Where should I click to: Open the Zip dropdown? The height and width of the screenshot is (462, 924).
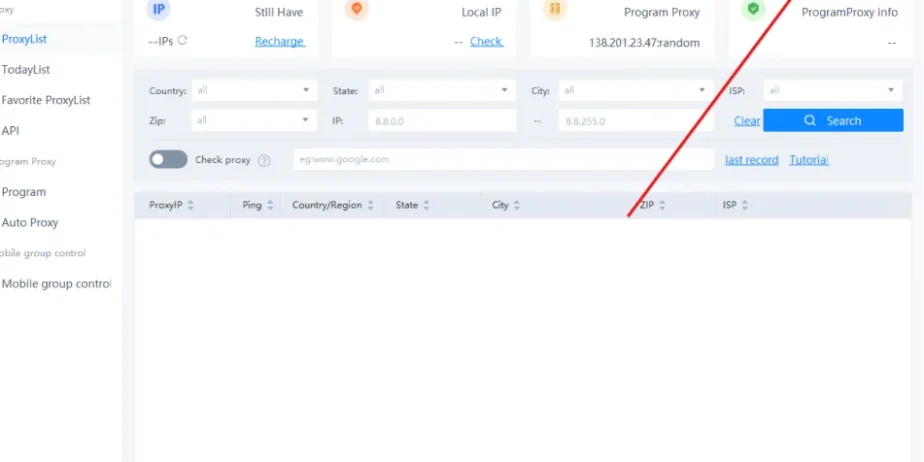[254, 120]
